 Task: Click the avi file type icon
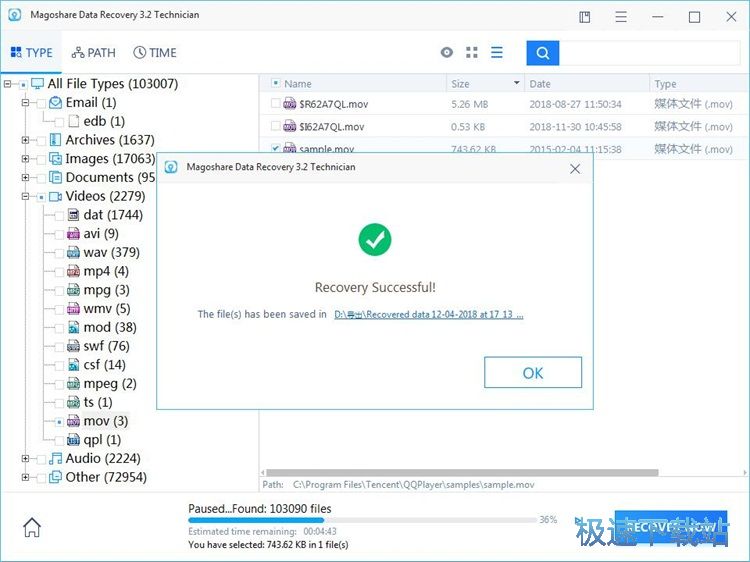[x=73, y=233]
